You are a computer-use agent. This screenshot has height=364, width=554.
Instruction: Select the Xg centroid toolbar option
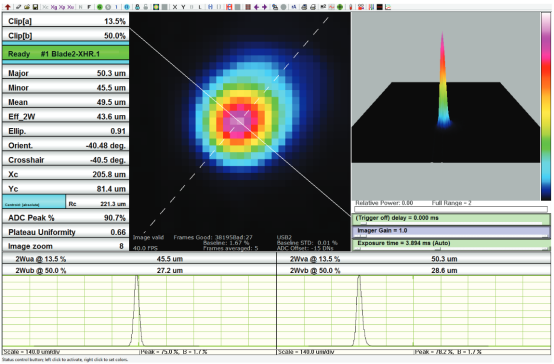coord(54,7)
